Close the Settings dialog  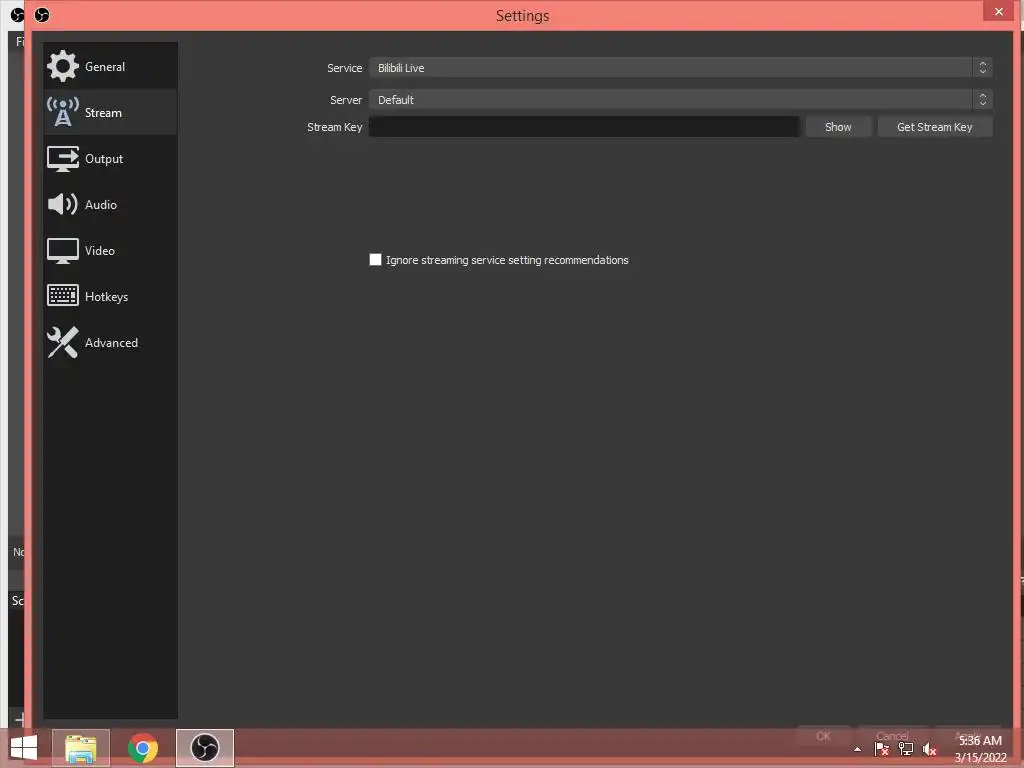tap(999, 11)
